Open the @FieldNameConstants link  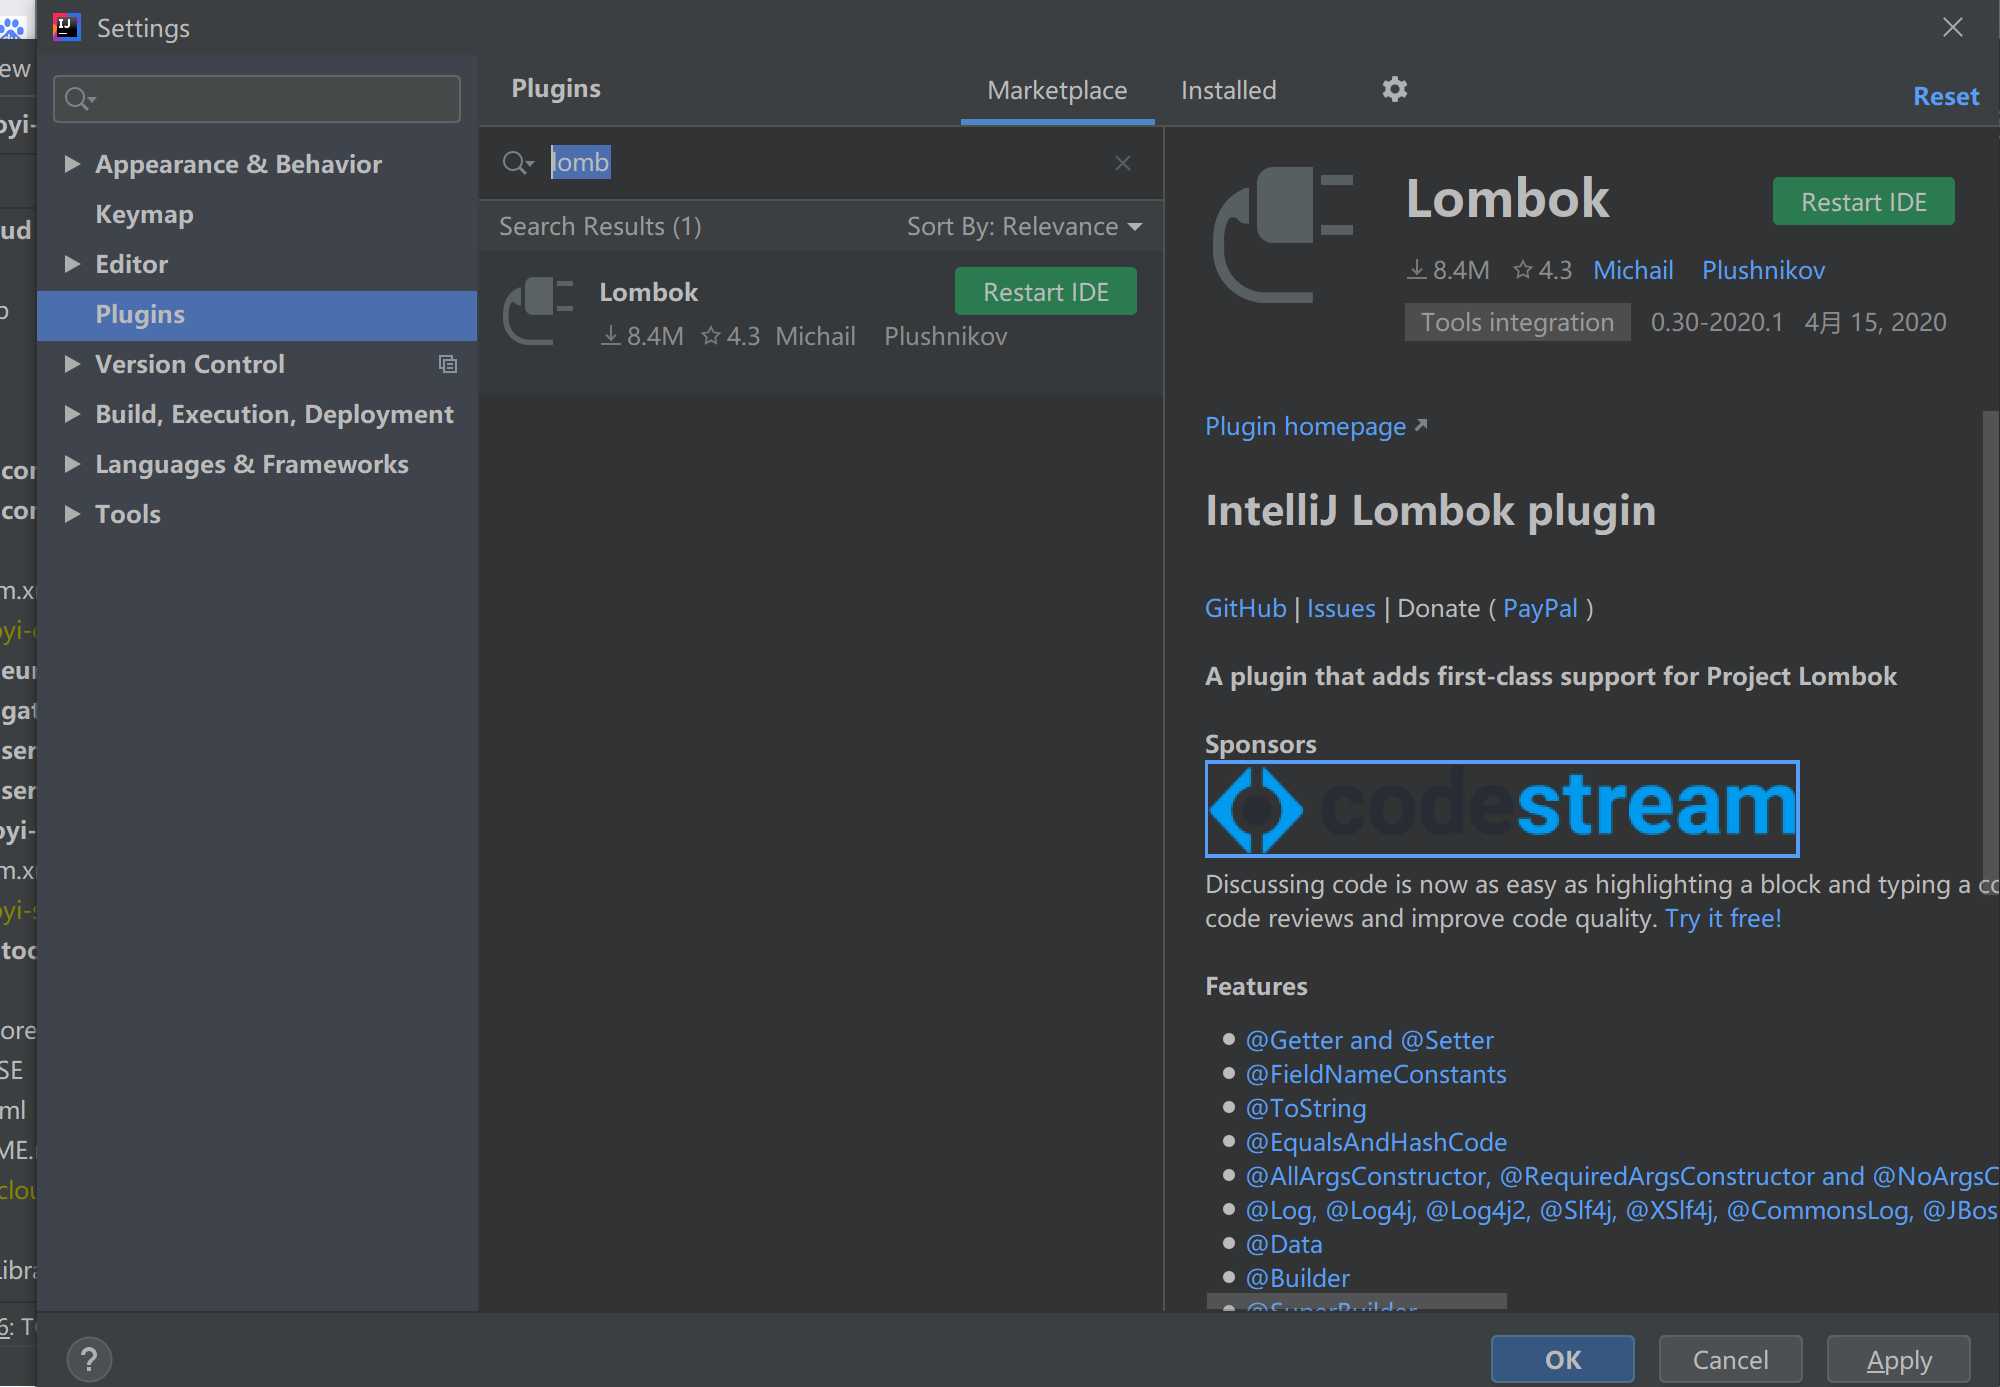(1376, 1075)
